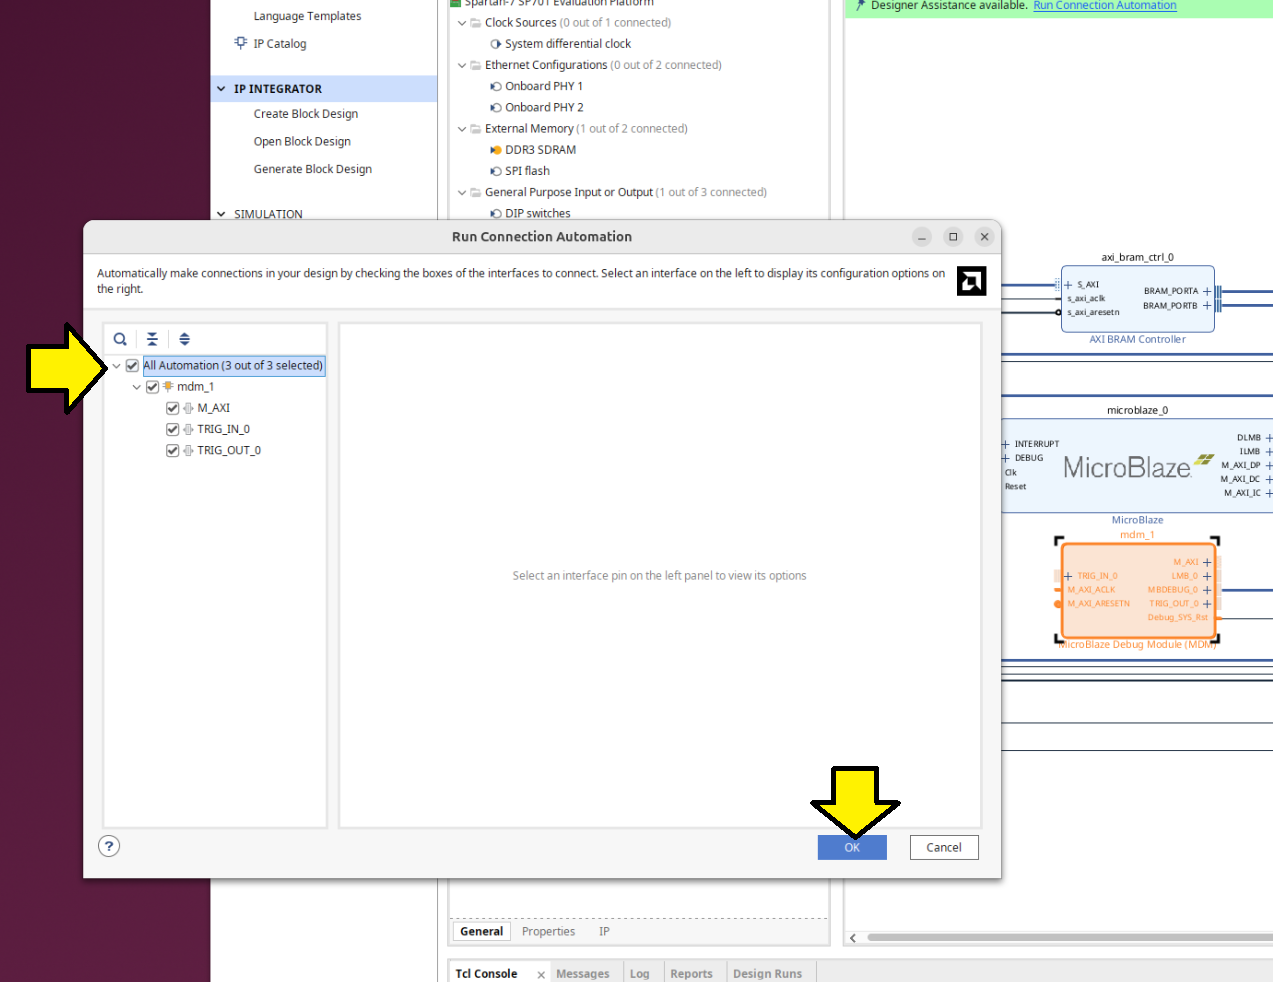
Task: Open the Messages tab at the bottom
Action: click(583, 972)
